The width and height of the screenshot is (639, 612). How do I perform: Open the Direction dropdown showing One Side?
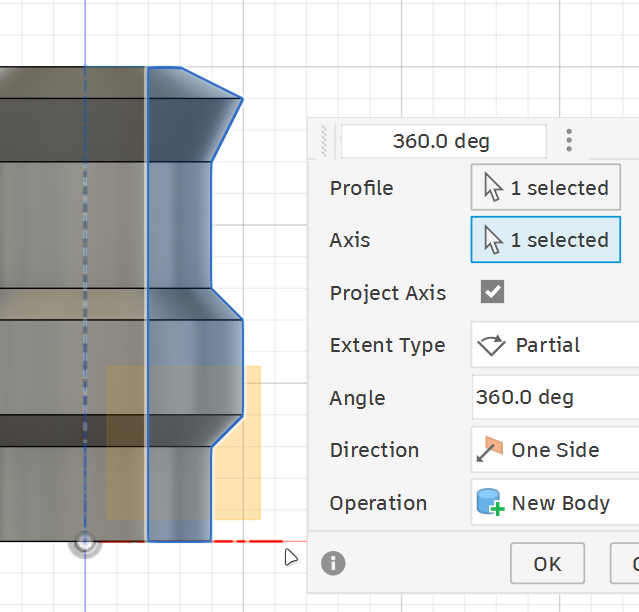555,450
